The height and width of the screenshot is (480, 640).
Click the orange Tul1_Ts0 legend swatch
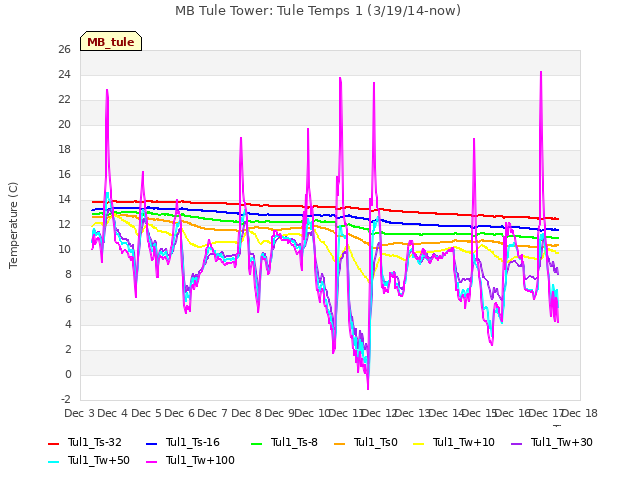click(339, 444)
